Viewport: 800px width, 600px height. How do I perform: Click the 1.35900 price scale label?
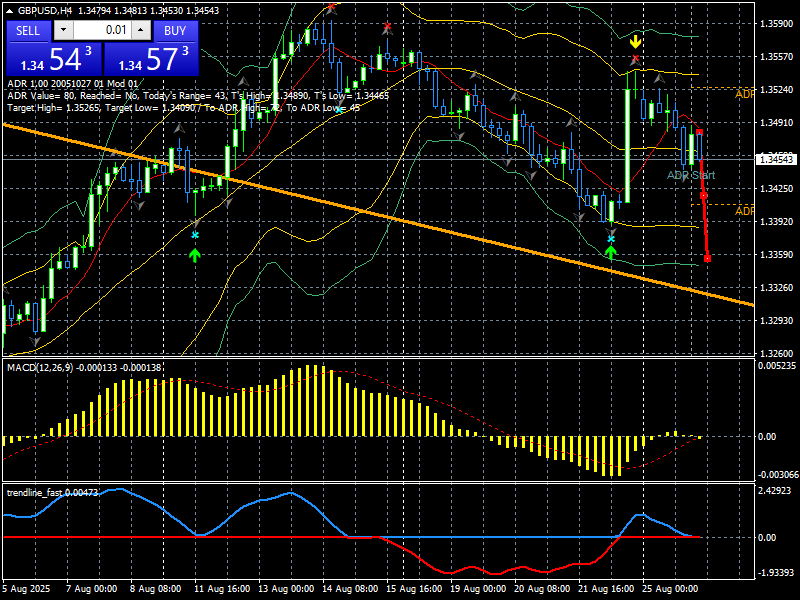coord(777,23)
